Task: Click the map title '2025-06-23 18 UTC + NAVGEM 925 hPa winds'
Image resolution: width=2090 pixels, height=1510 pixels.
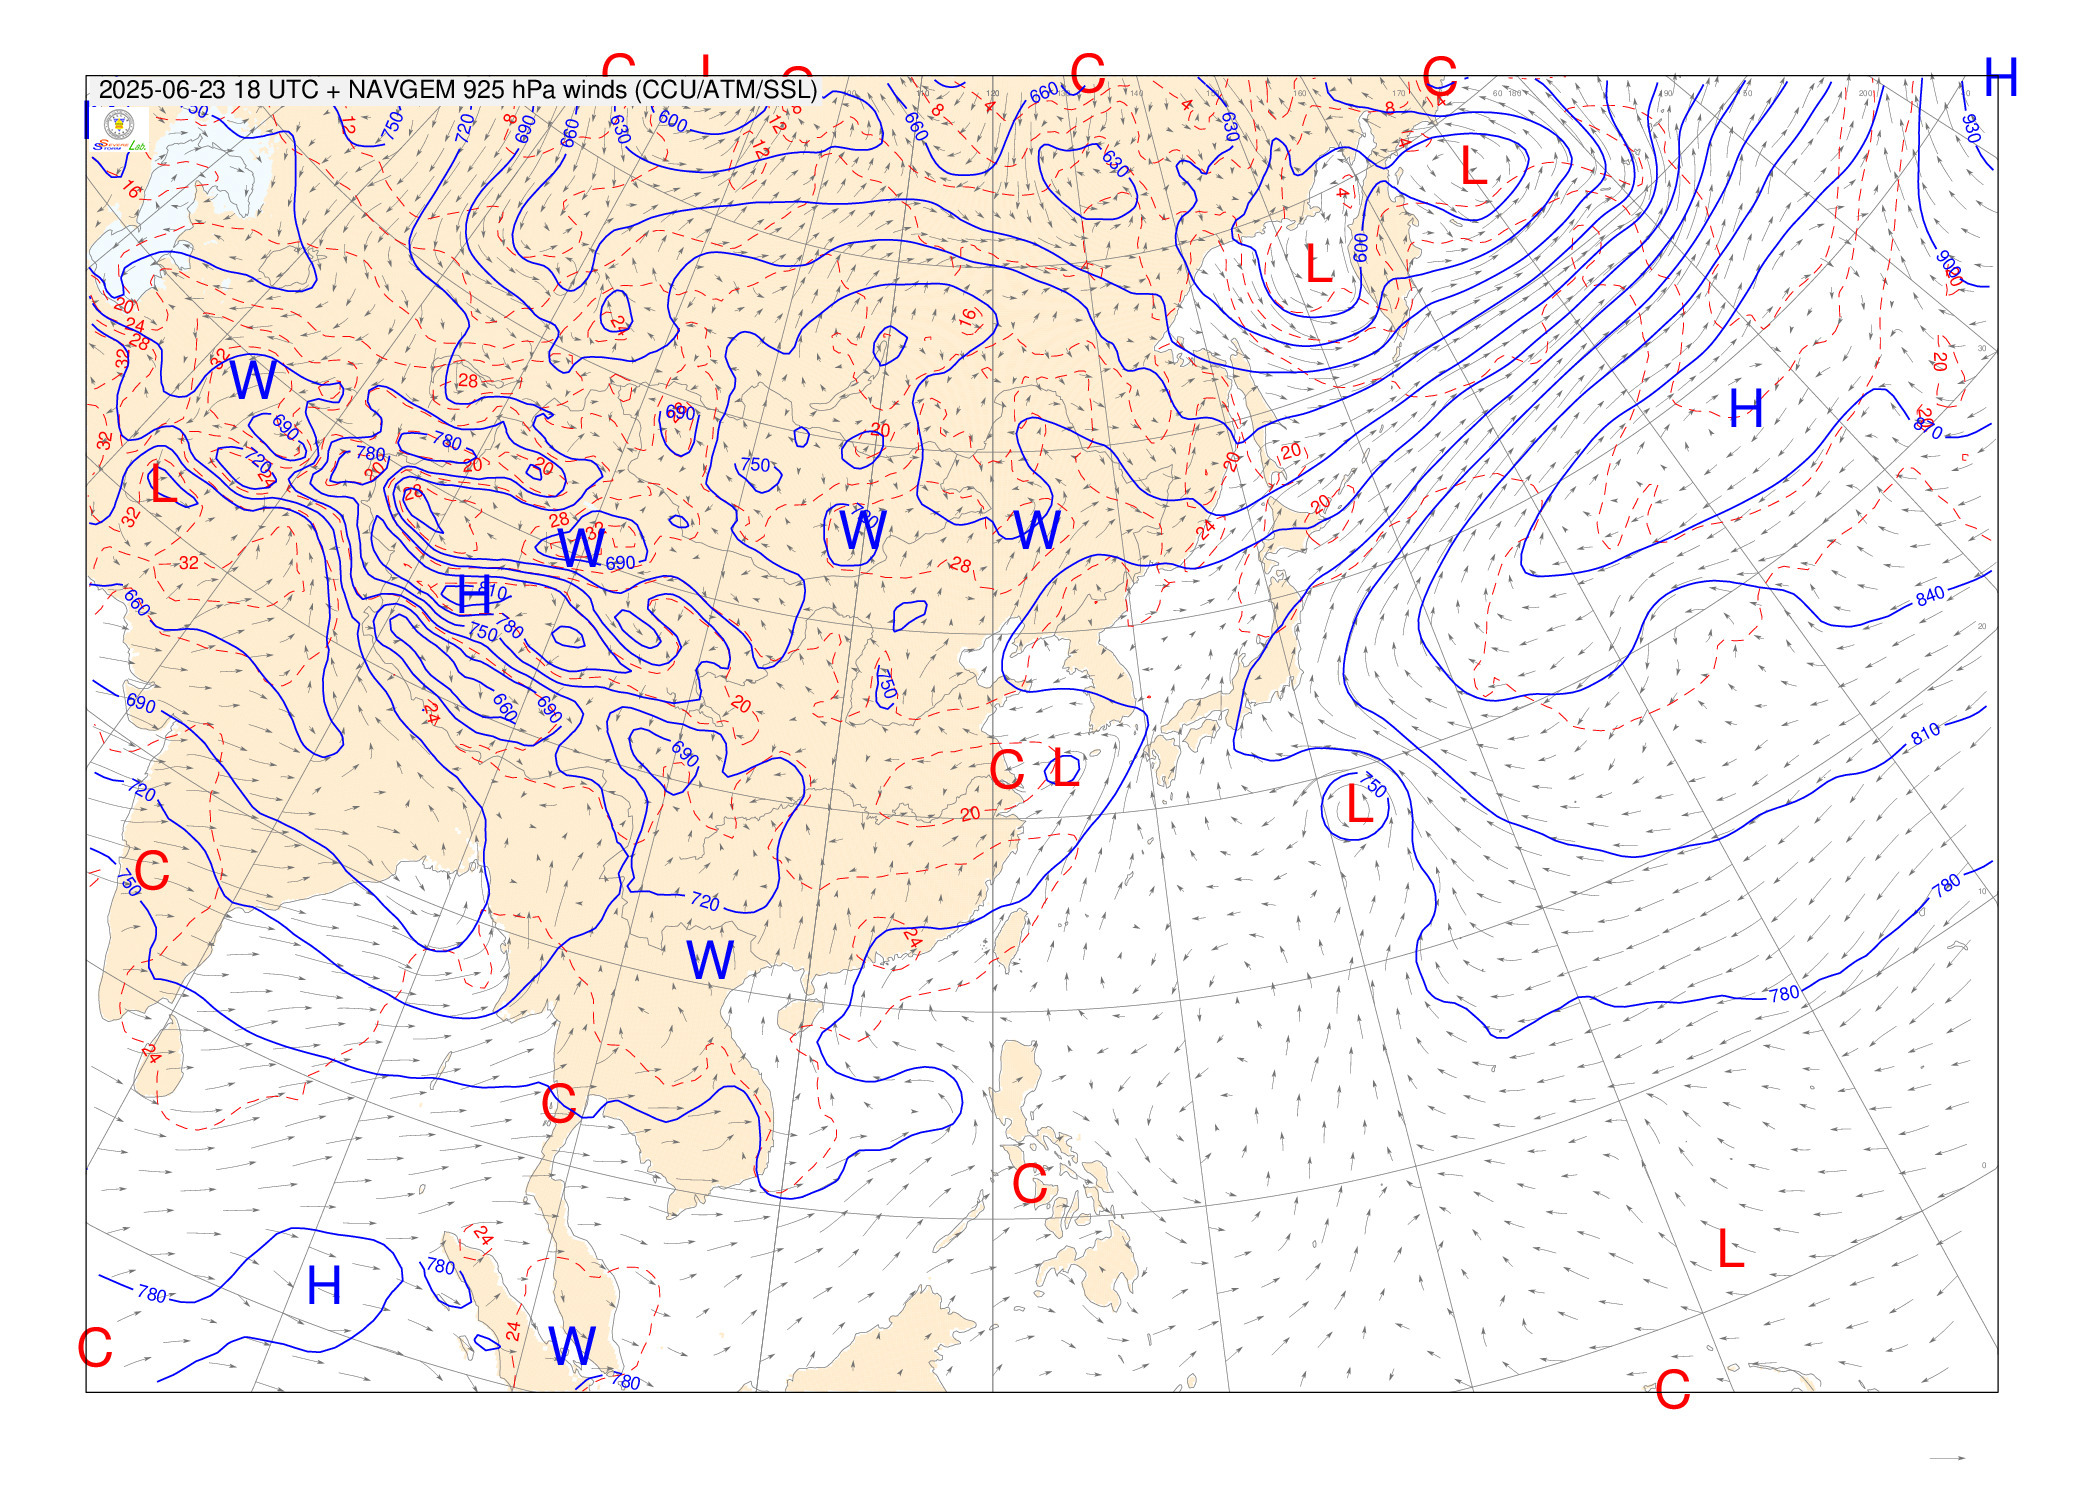Action: click(x=367, y=90)
